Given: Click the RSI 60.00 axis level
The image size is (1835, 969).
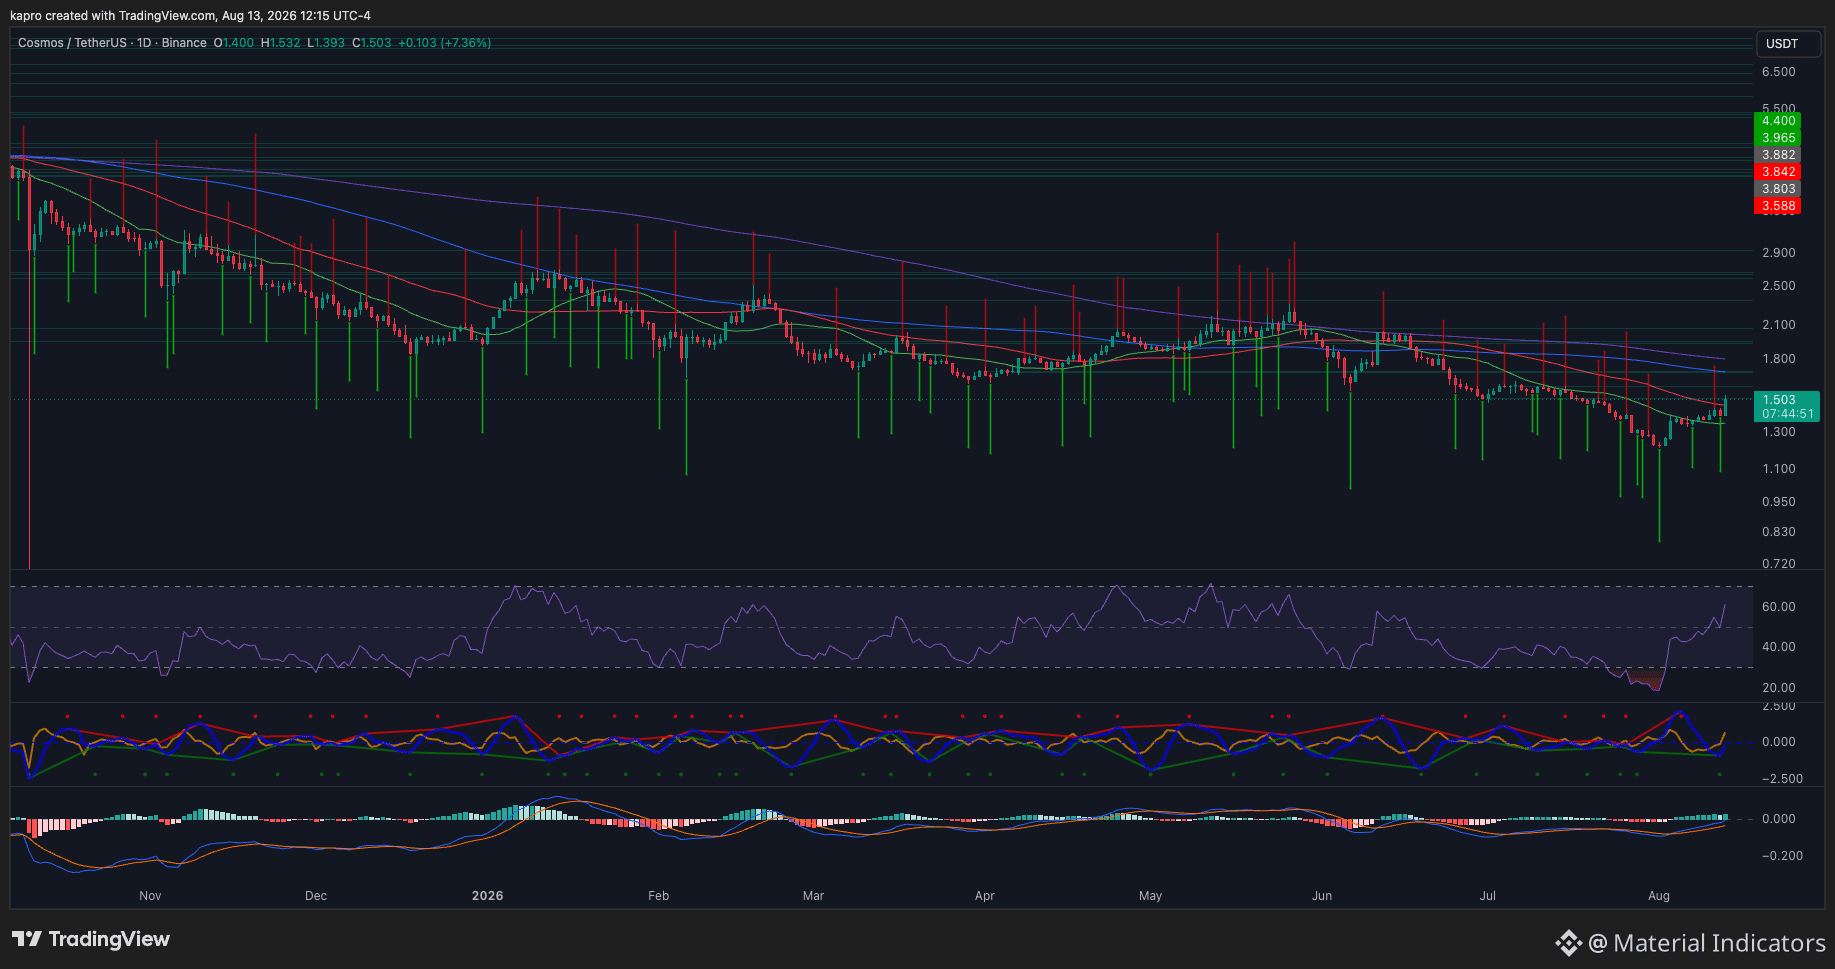Looking at the screenshot, I should click(x=1778, y=607).
